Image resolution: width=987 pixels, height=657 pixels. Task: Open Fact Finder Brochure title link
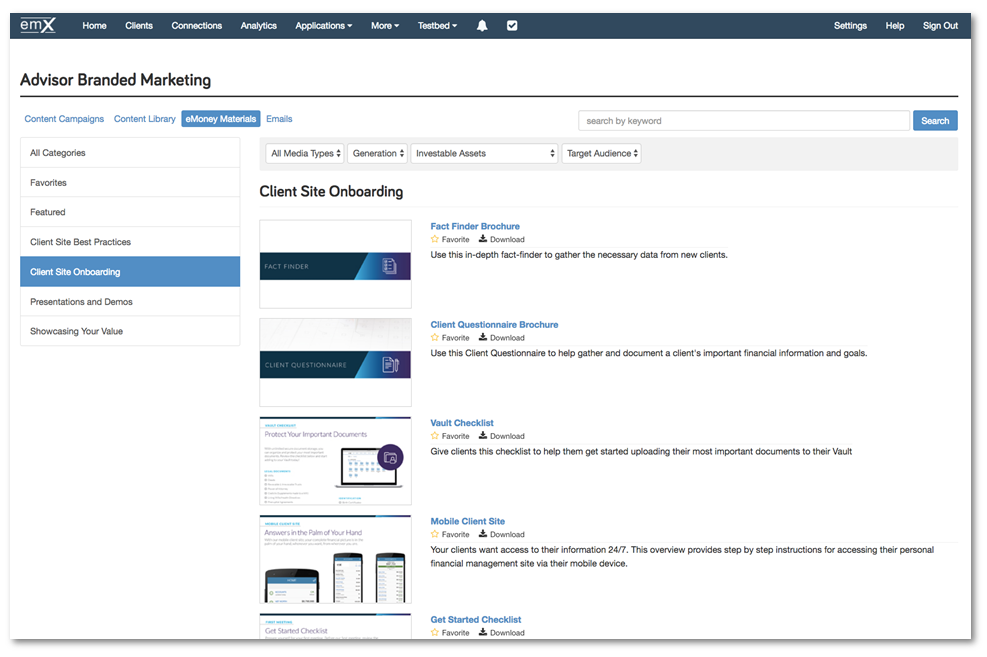(475, 226)
